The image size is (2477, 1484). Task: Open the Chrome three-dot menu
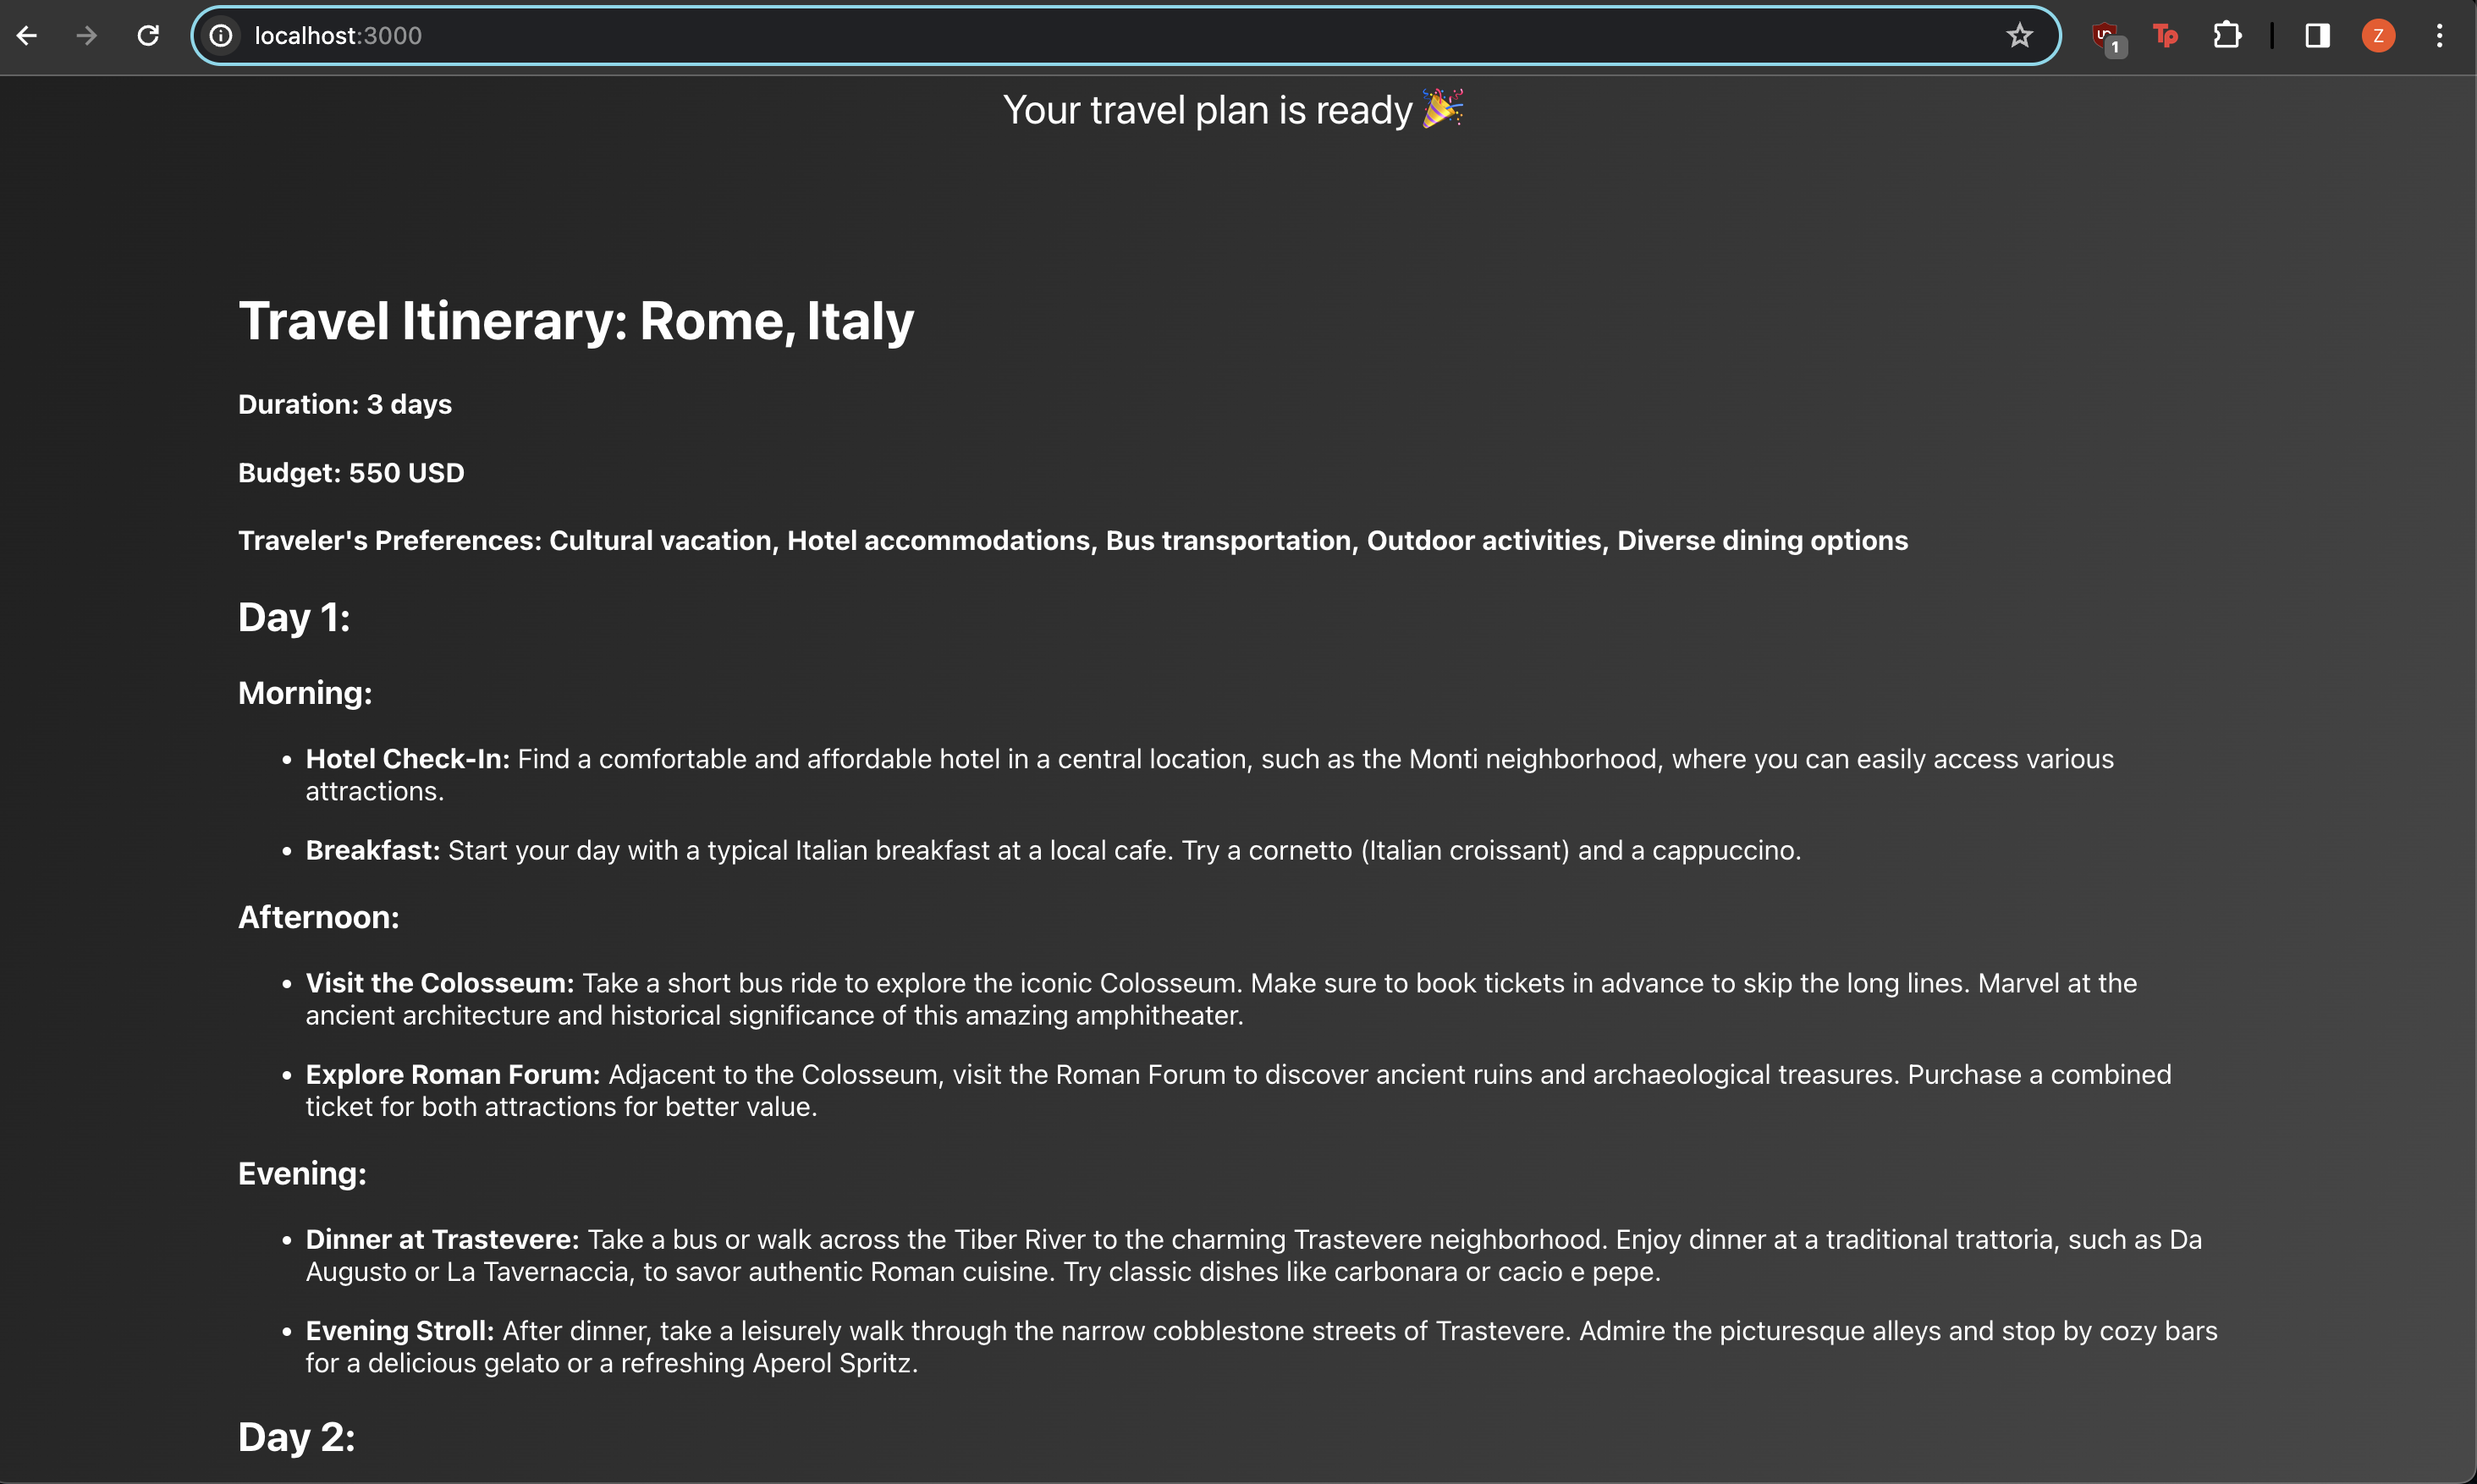point(2440,35)
